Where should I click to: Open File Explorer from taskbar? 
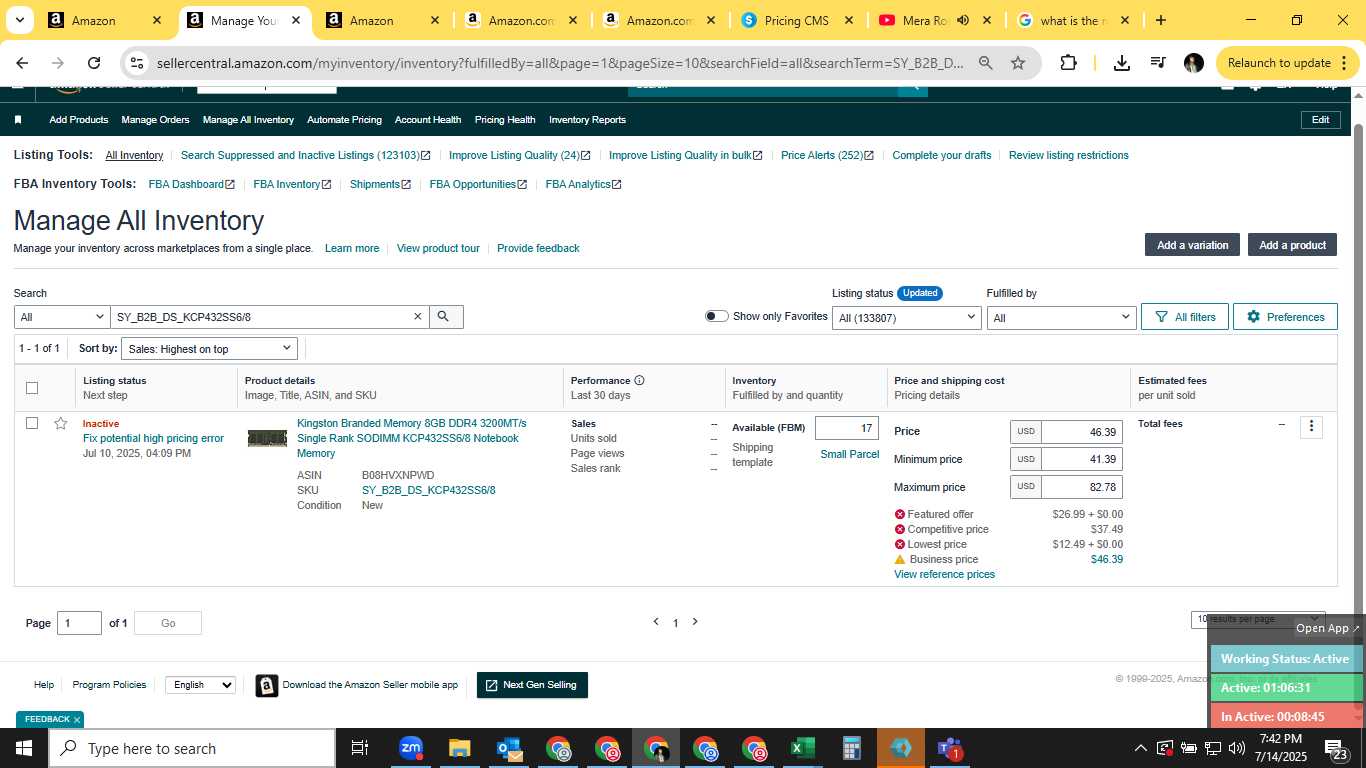pos(459,748)
